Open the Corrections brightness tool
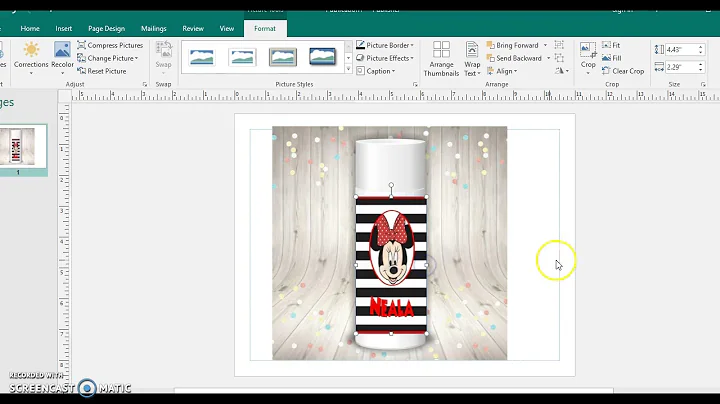This screenshot has width=720, height=404. [31, 59]
